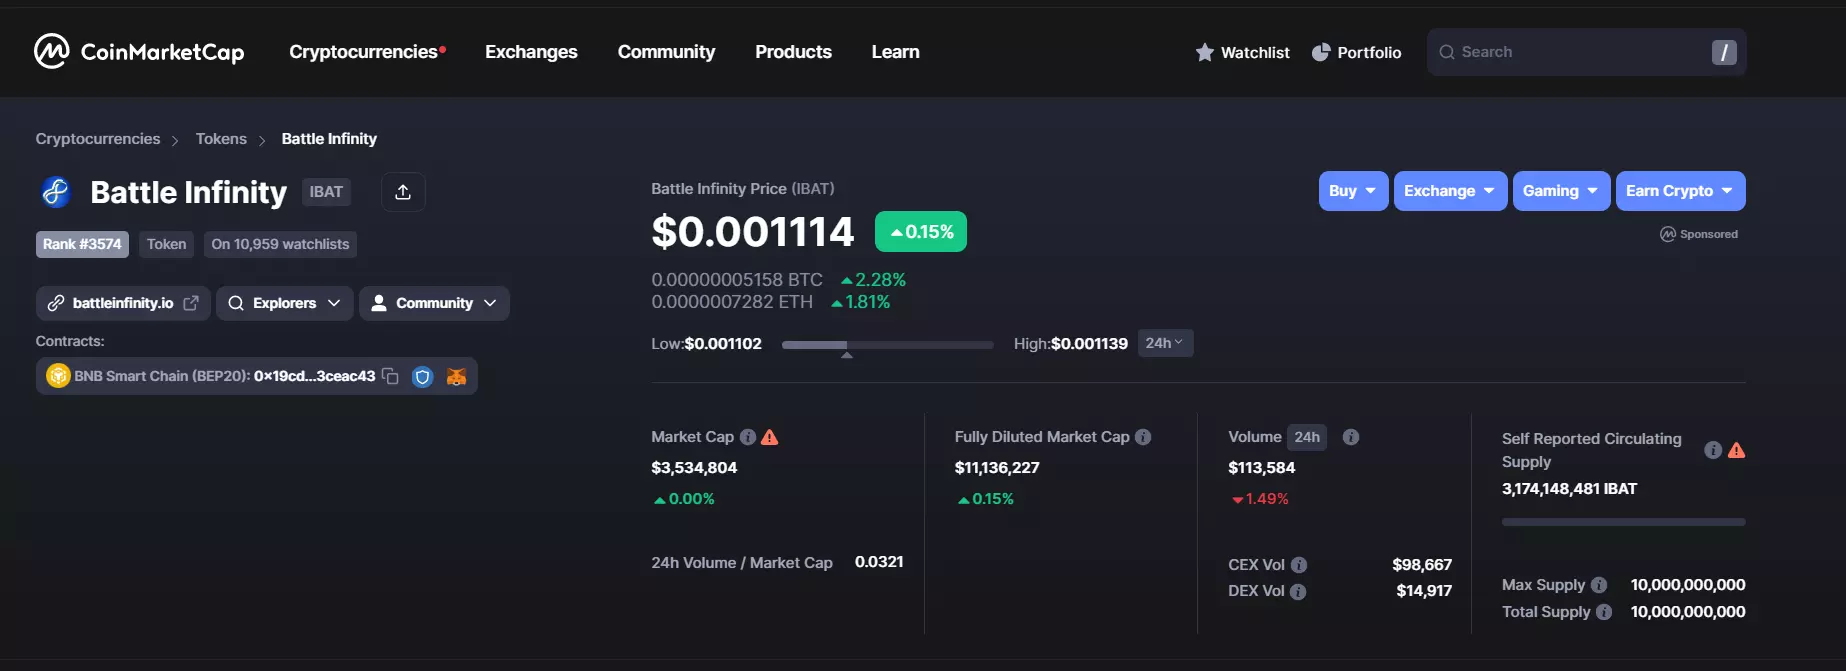The image size is (1846, 671).
Task: Add token to MetaMask fox icon
Action: point(456,376)
